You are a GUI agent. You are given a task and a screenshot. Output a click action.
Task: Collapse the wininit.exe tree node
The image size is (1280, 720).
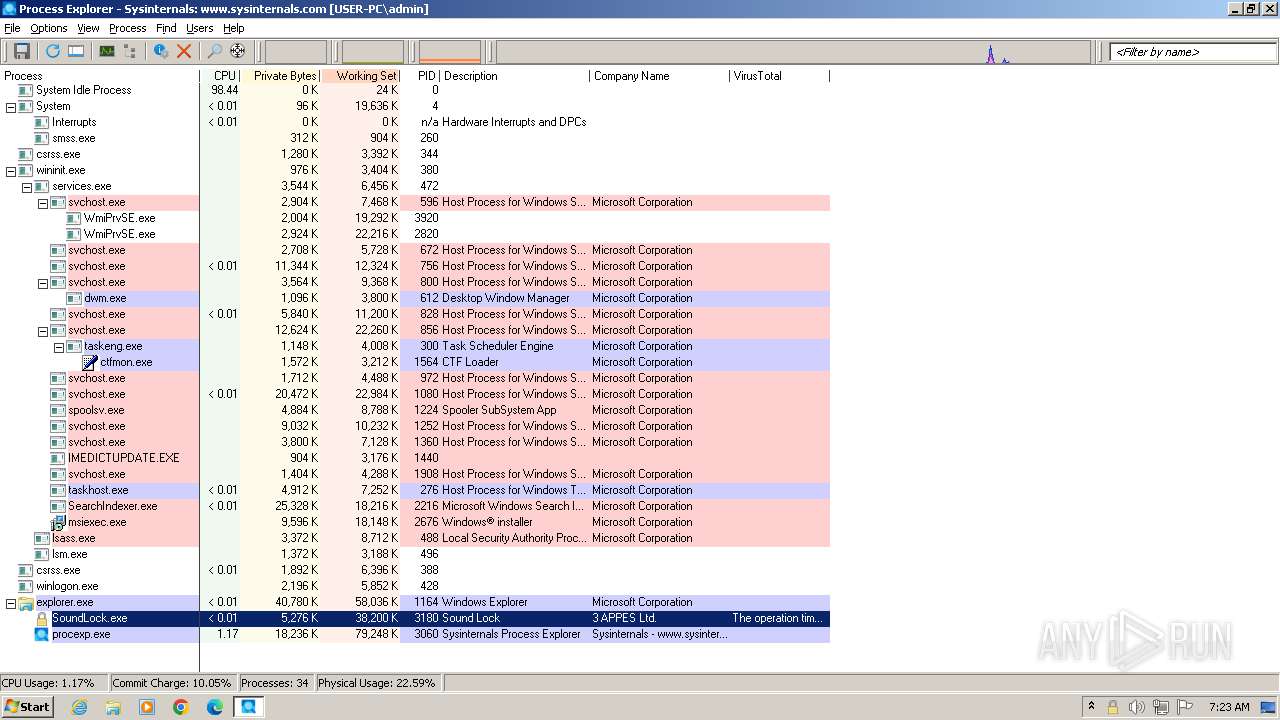(11, 170)
